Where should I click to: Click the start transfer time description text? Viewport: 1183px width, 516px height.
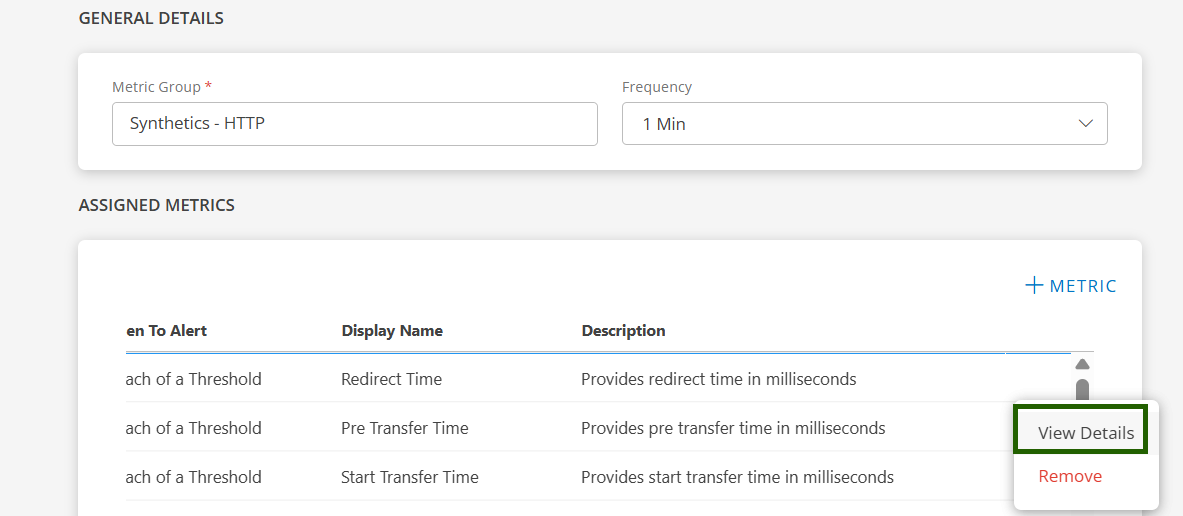click(x=737, y=477)
